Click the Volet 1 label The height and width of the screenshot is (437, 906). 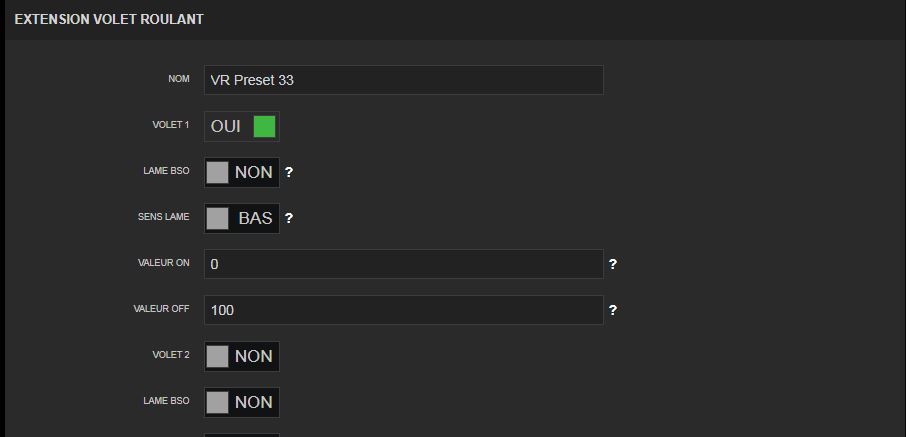[x=170, y=125]
